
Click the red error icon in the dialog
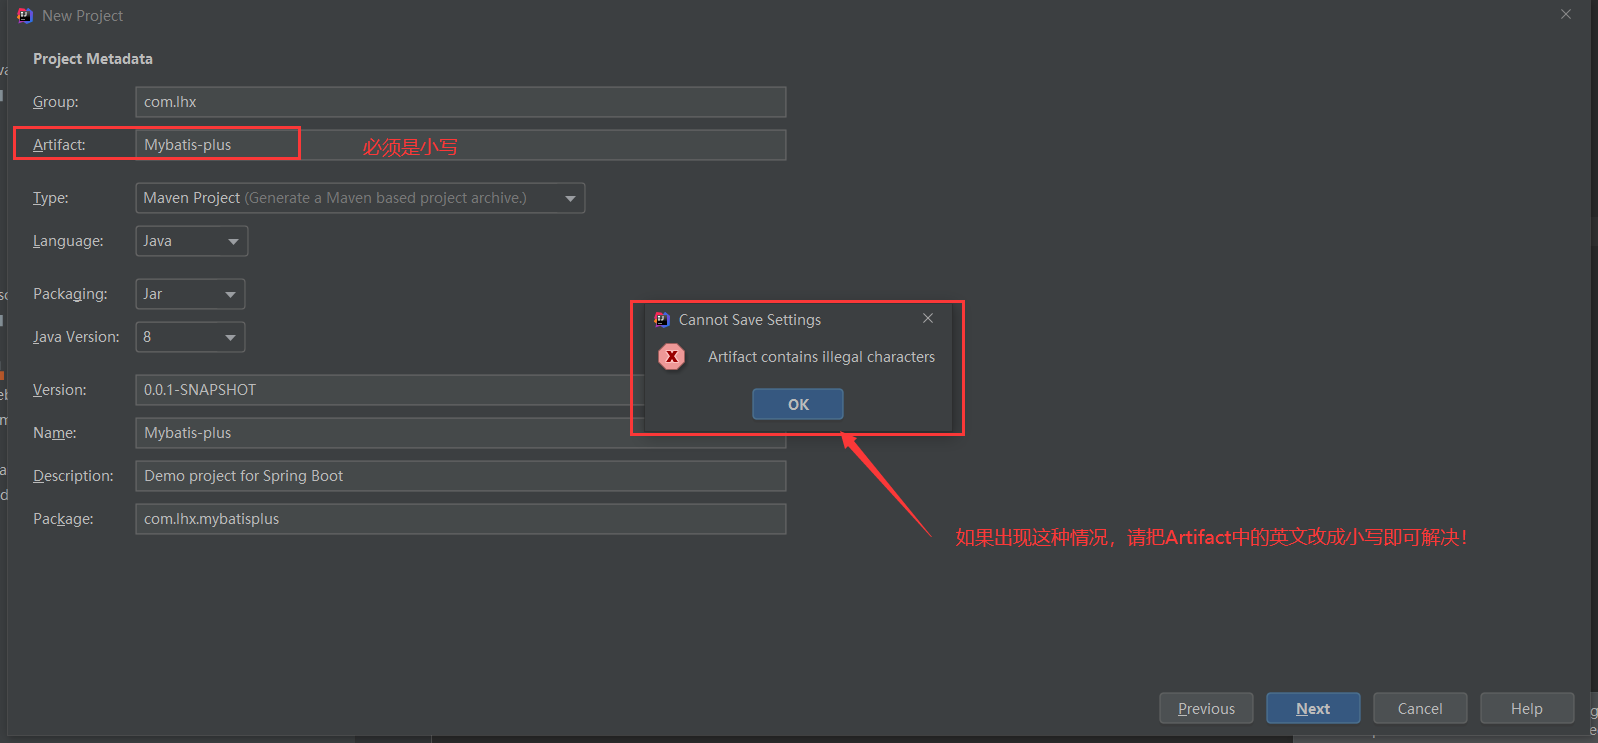pyautogui.click(x=672, y=356)
